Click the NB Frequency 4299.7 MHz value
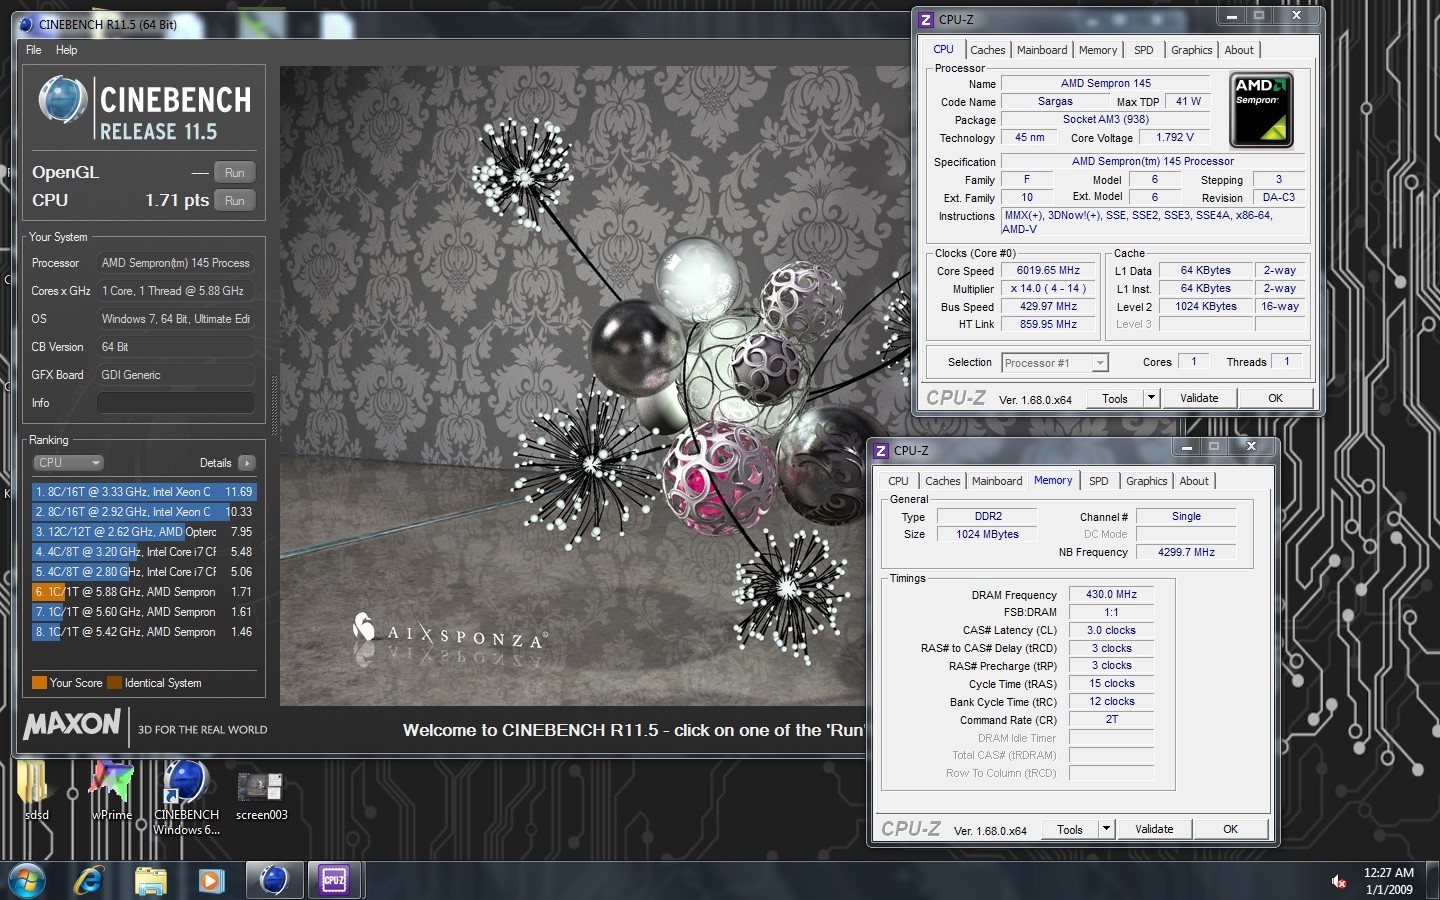This screenshot has height=900, width=1440. 1186,552
